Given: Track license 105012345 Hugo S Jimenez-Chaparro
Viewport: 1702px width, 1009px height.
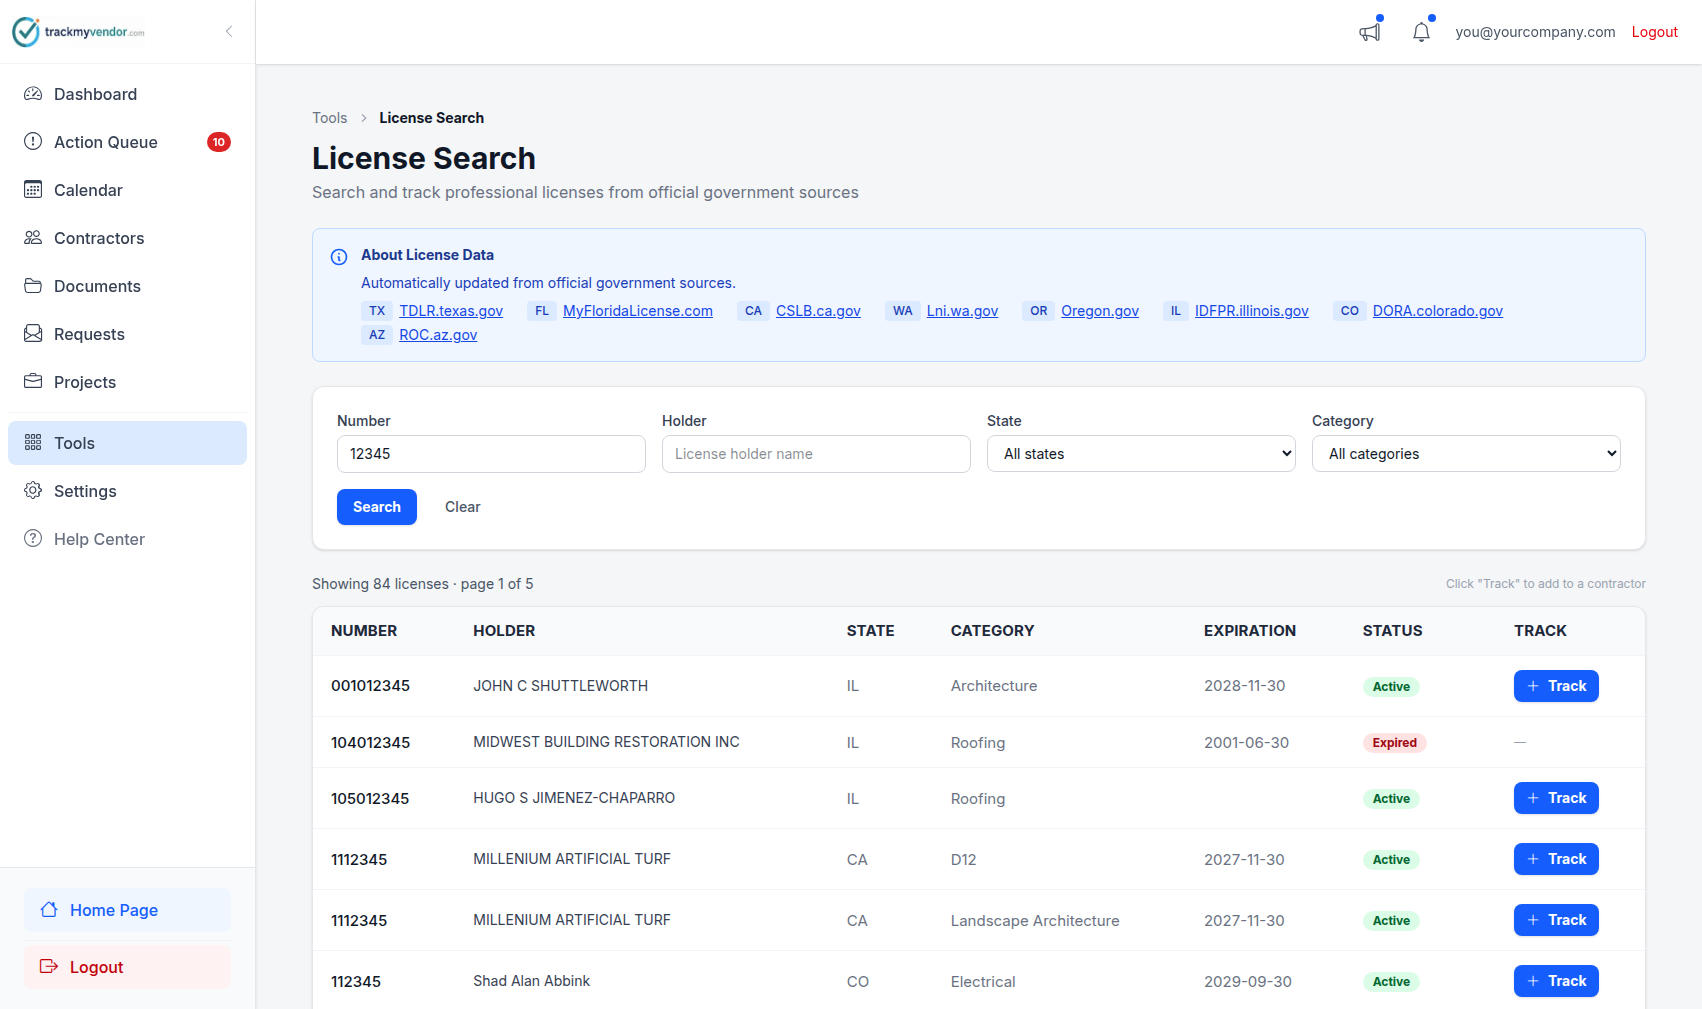Looking at the screenshot, I should pyautogui.click(x=1556, y=798).
